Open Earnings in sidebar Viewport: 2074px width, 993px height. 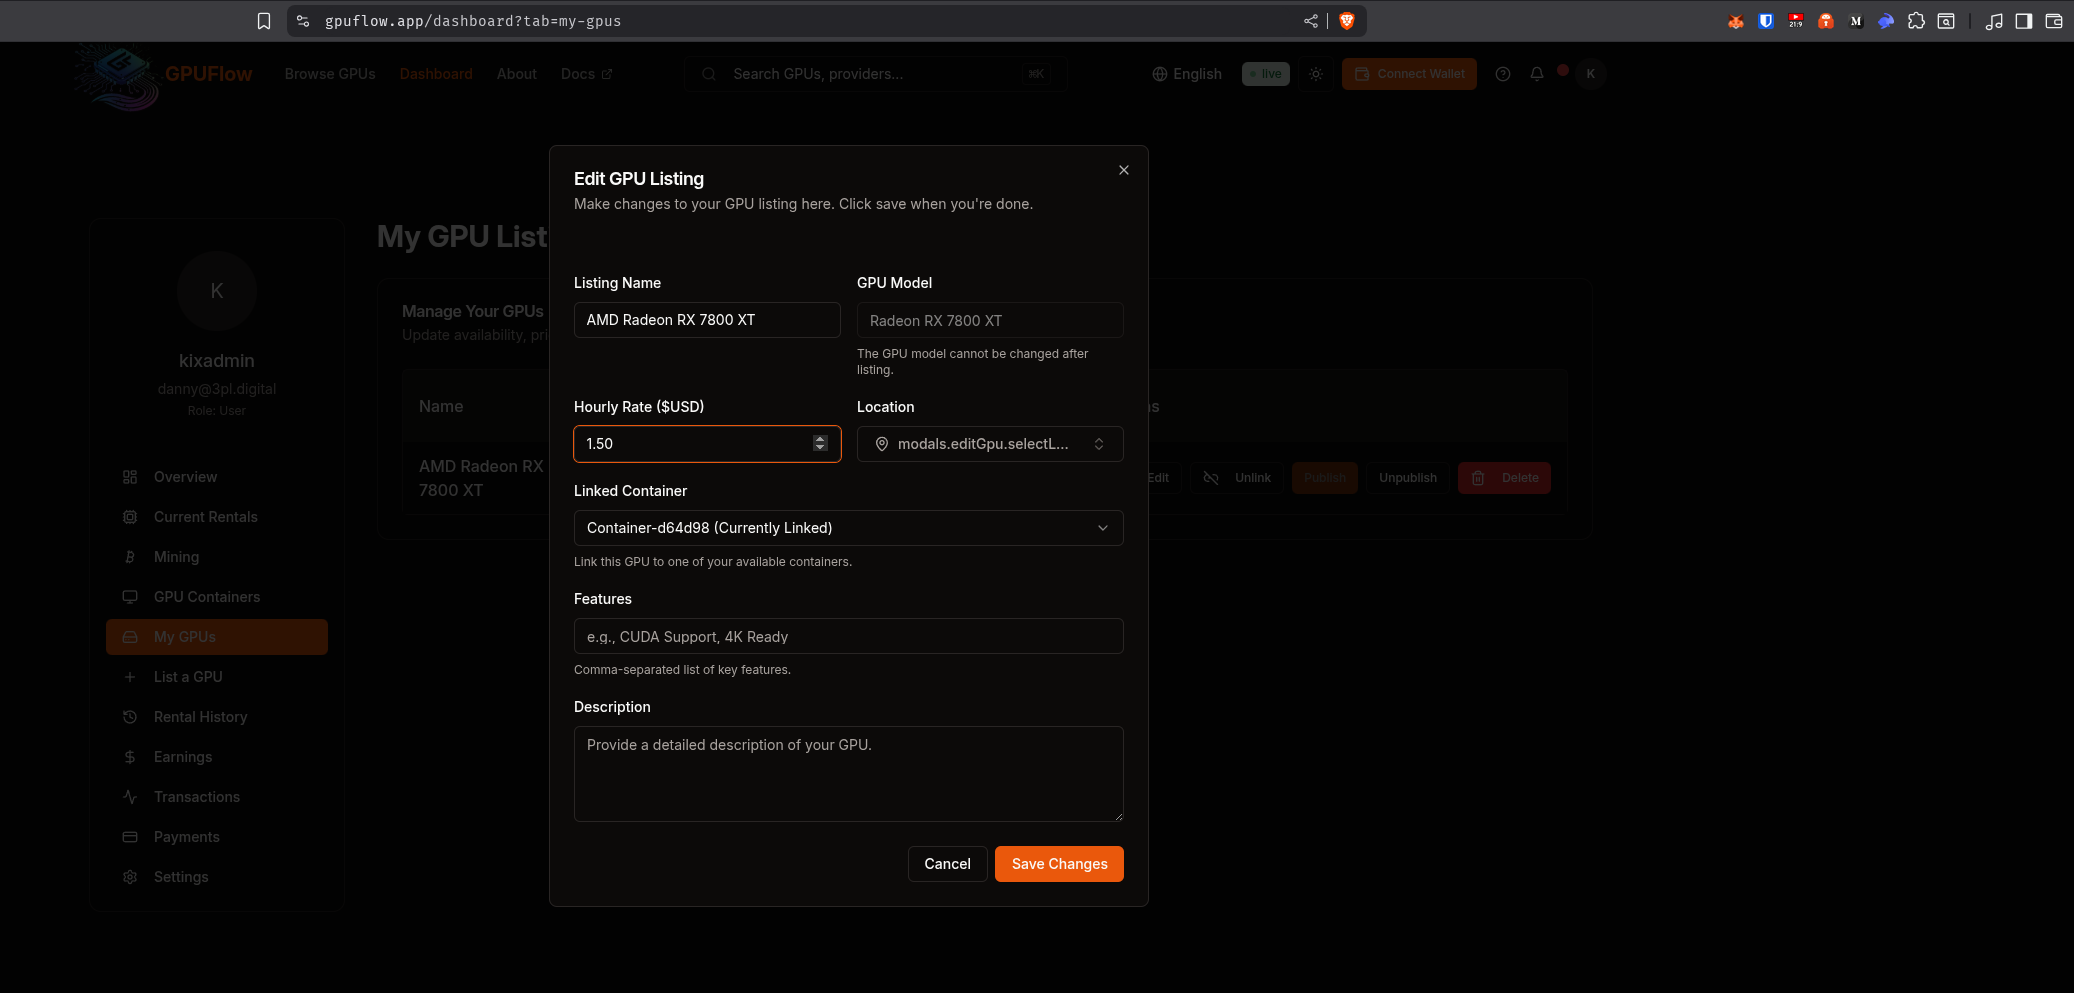click(x=217, y=757)
